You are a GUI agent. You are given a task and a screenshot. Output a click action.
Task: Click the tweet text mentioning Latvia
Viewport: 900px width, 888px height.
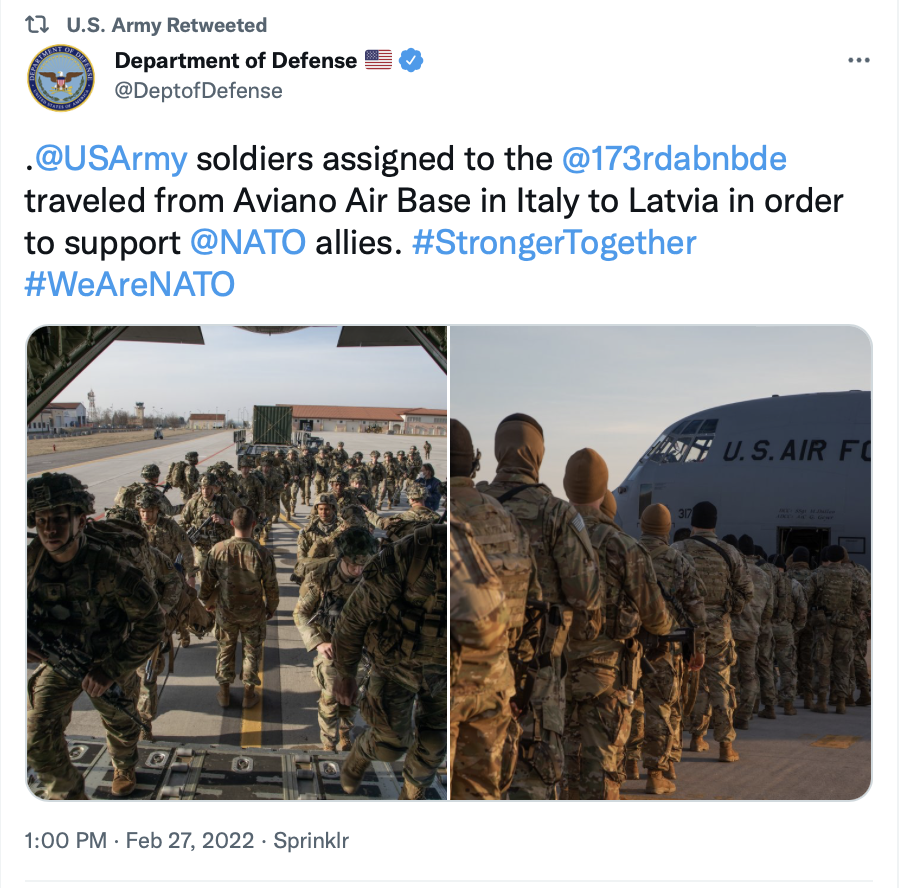coord(673,201)
